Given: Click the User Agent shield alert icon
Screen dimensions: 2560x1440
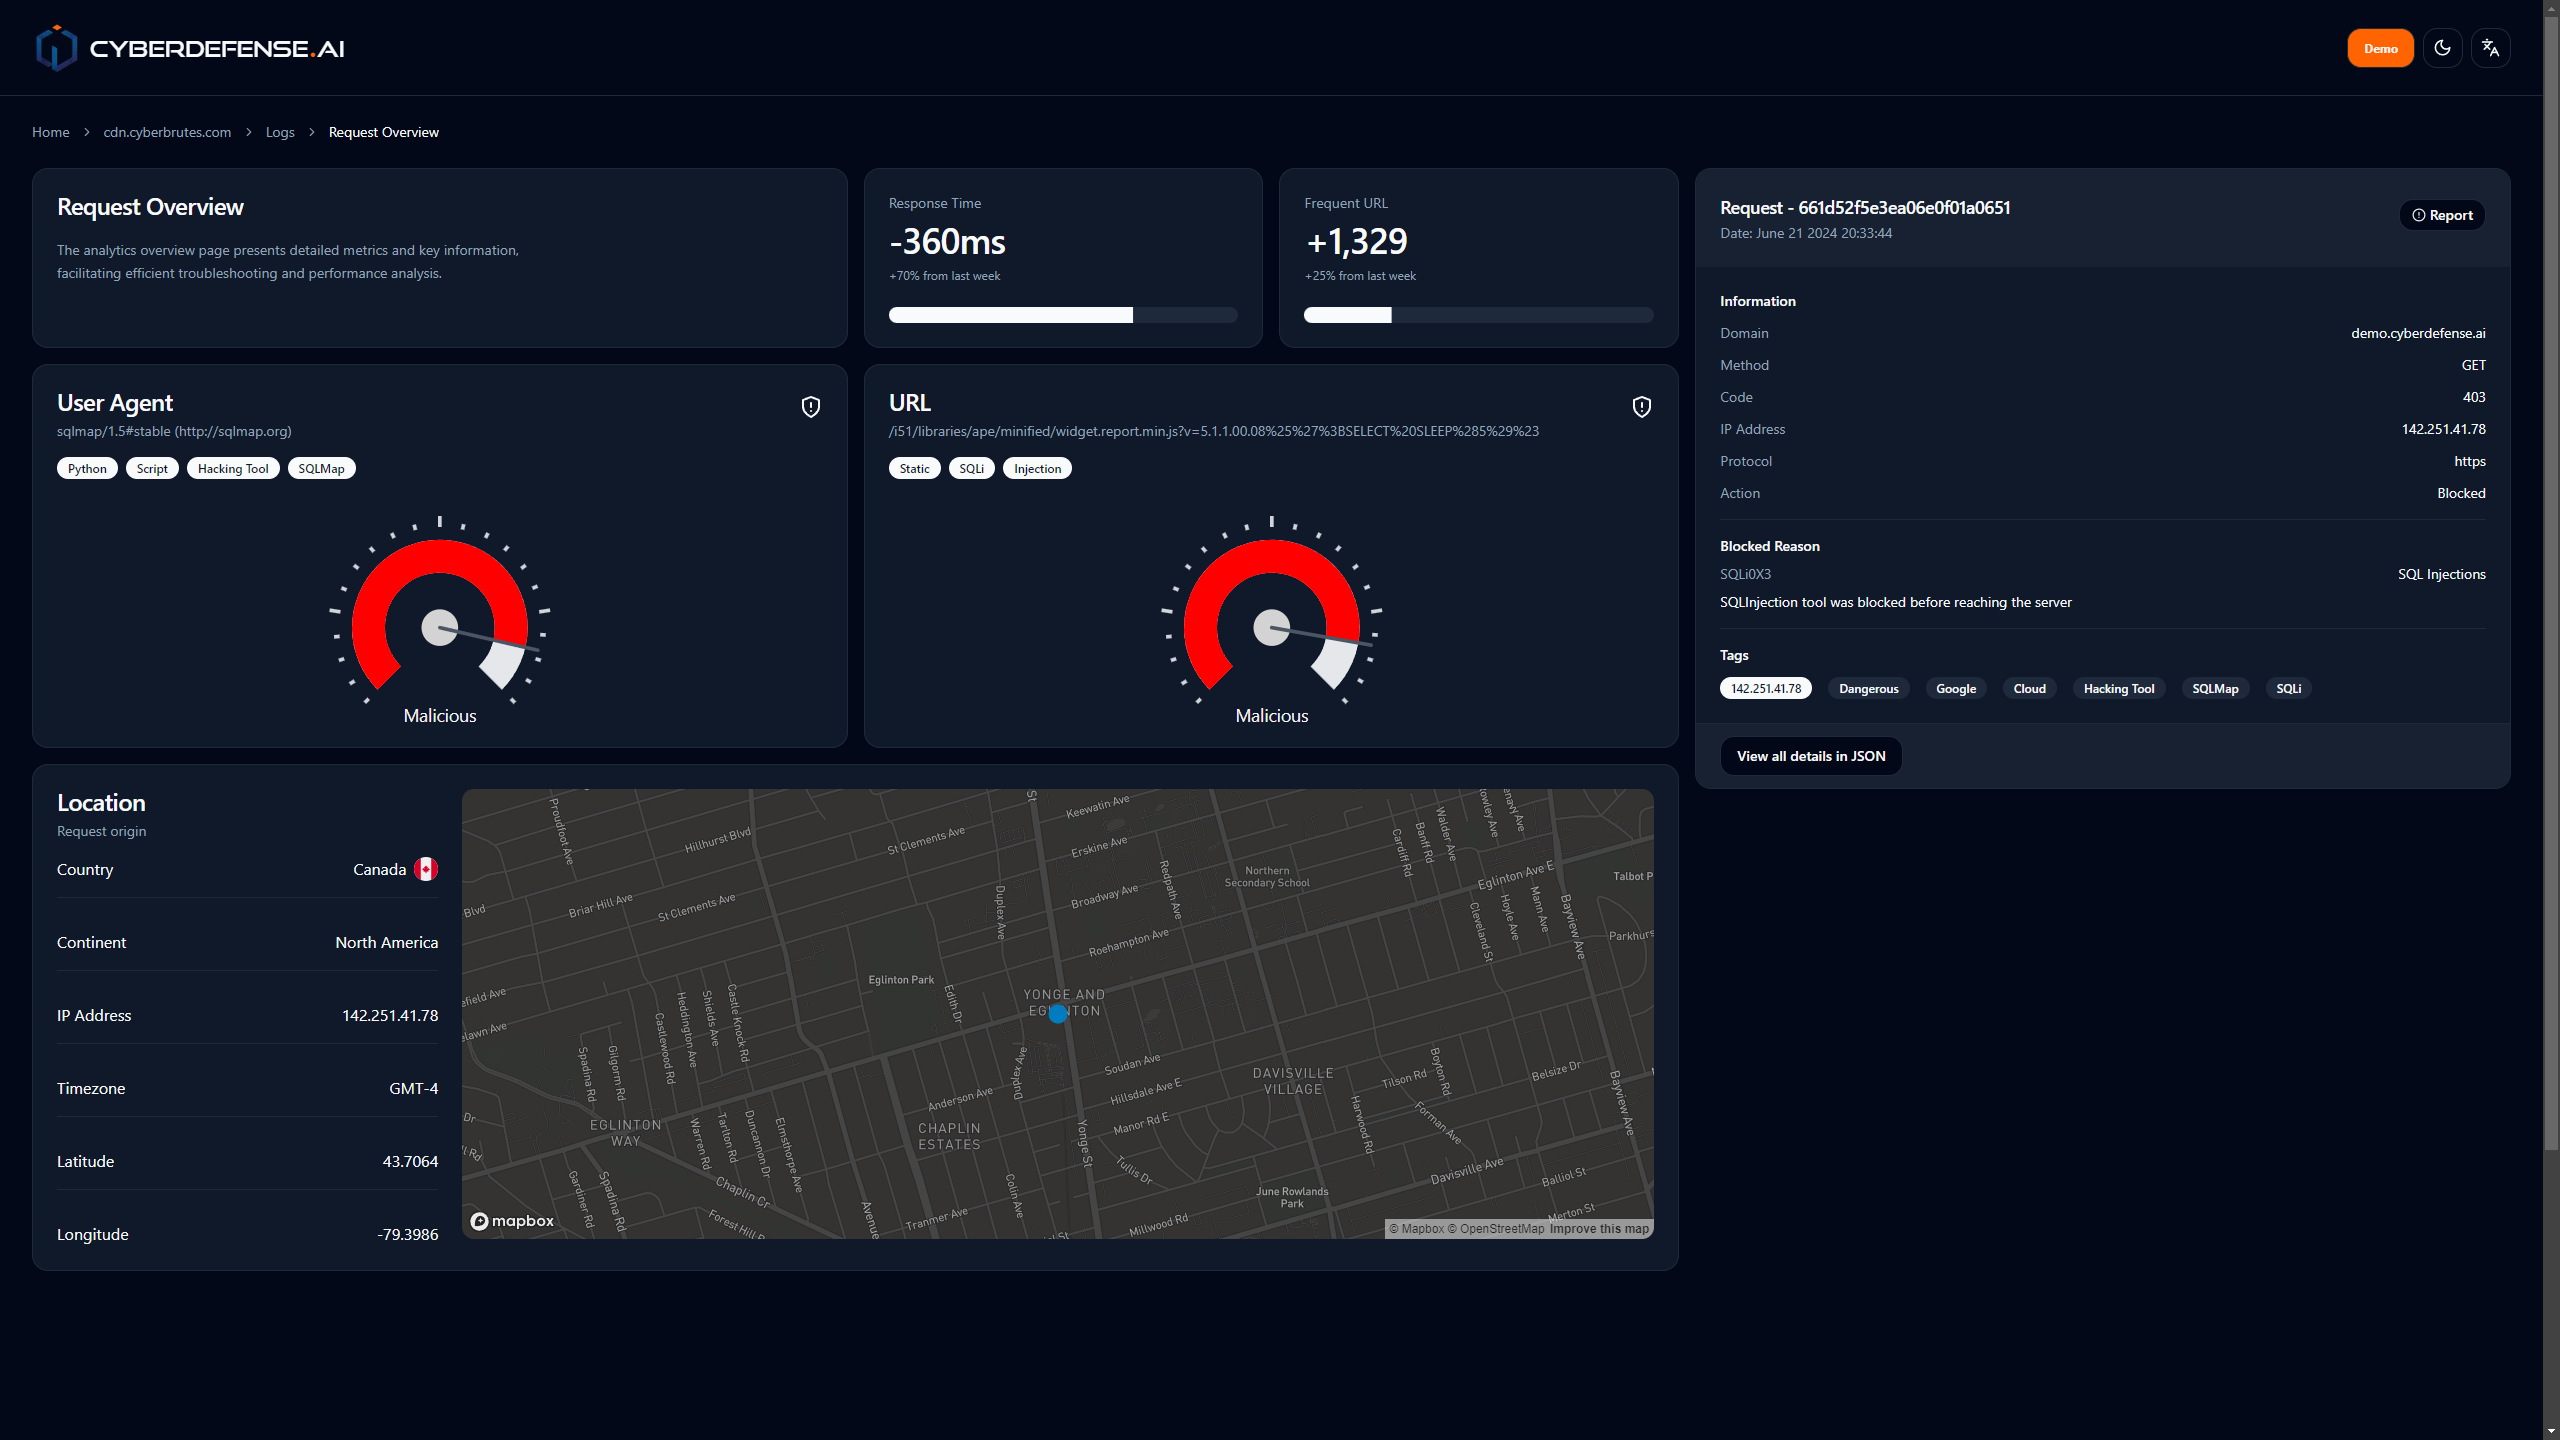Looking at the screenshot, I should [x=811, y=407].
